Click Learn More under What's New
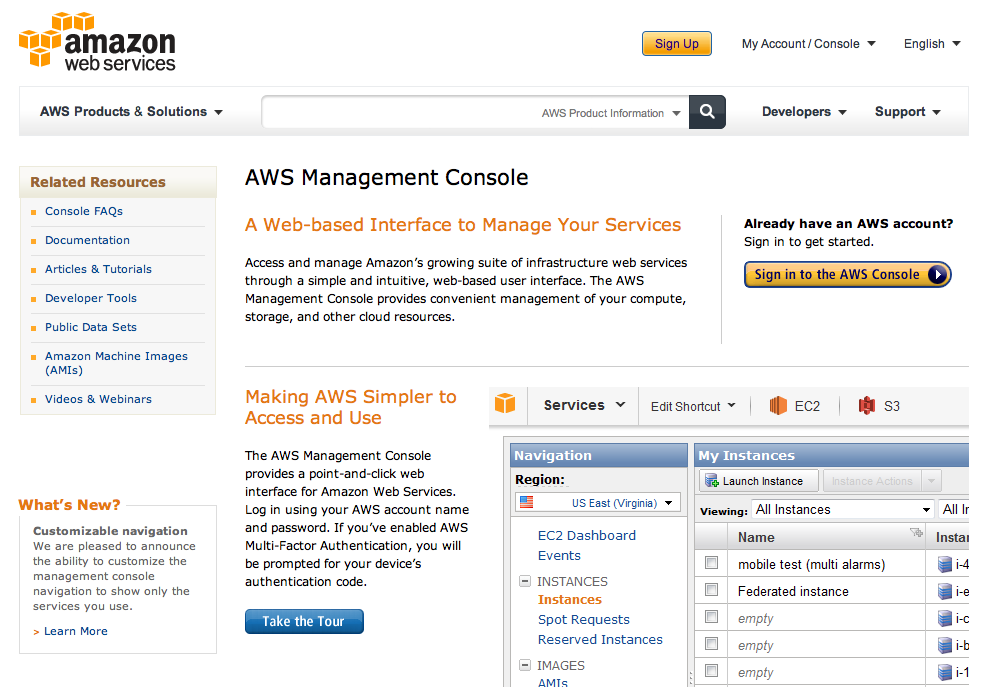The height and width of the screenshot is (697, 993). (x=75, y=631)
